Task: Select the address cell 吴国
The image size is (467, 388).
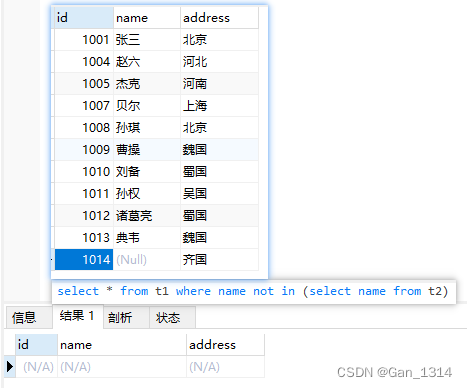Action: coord(219,194)
